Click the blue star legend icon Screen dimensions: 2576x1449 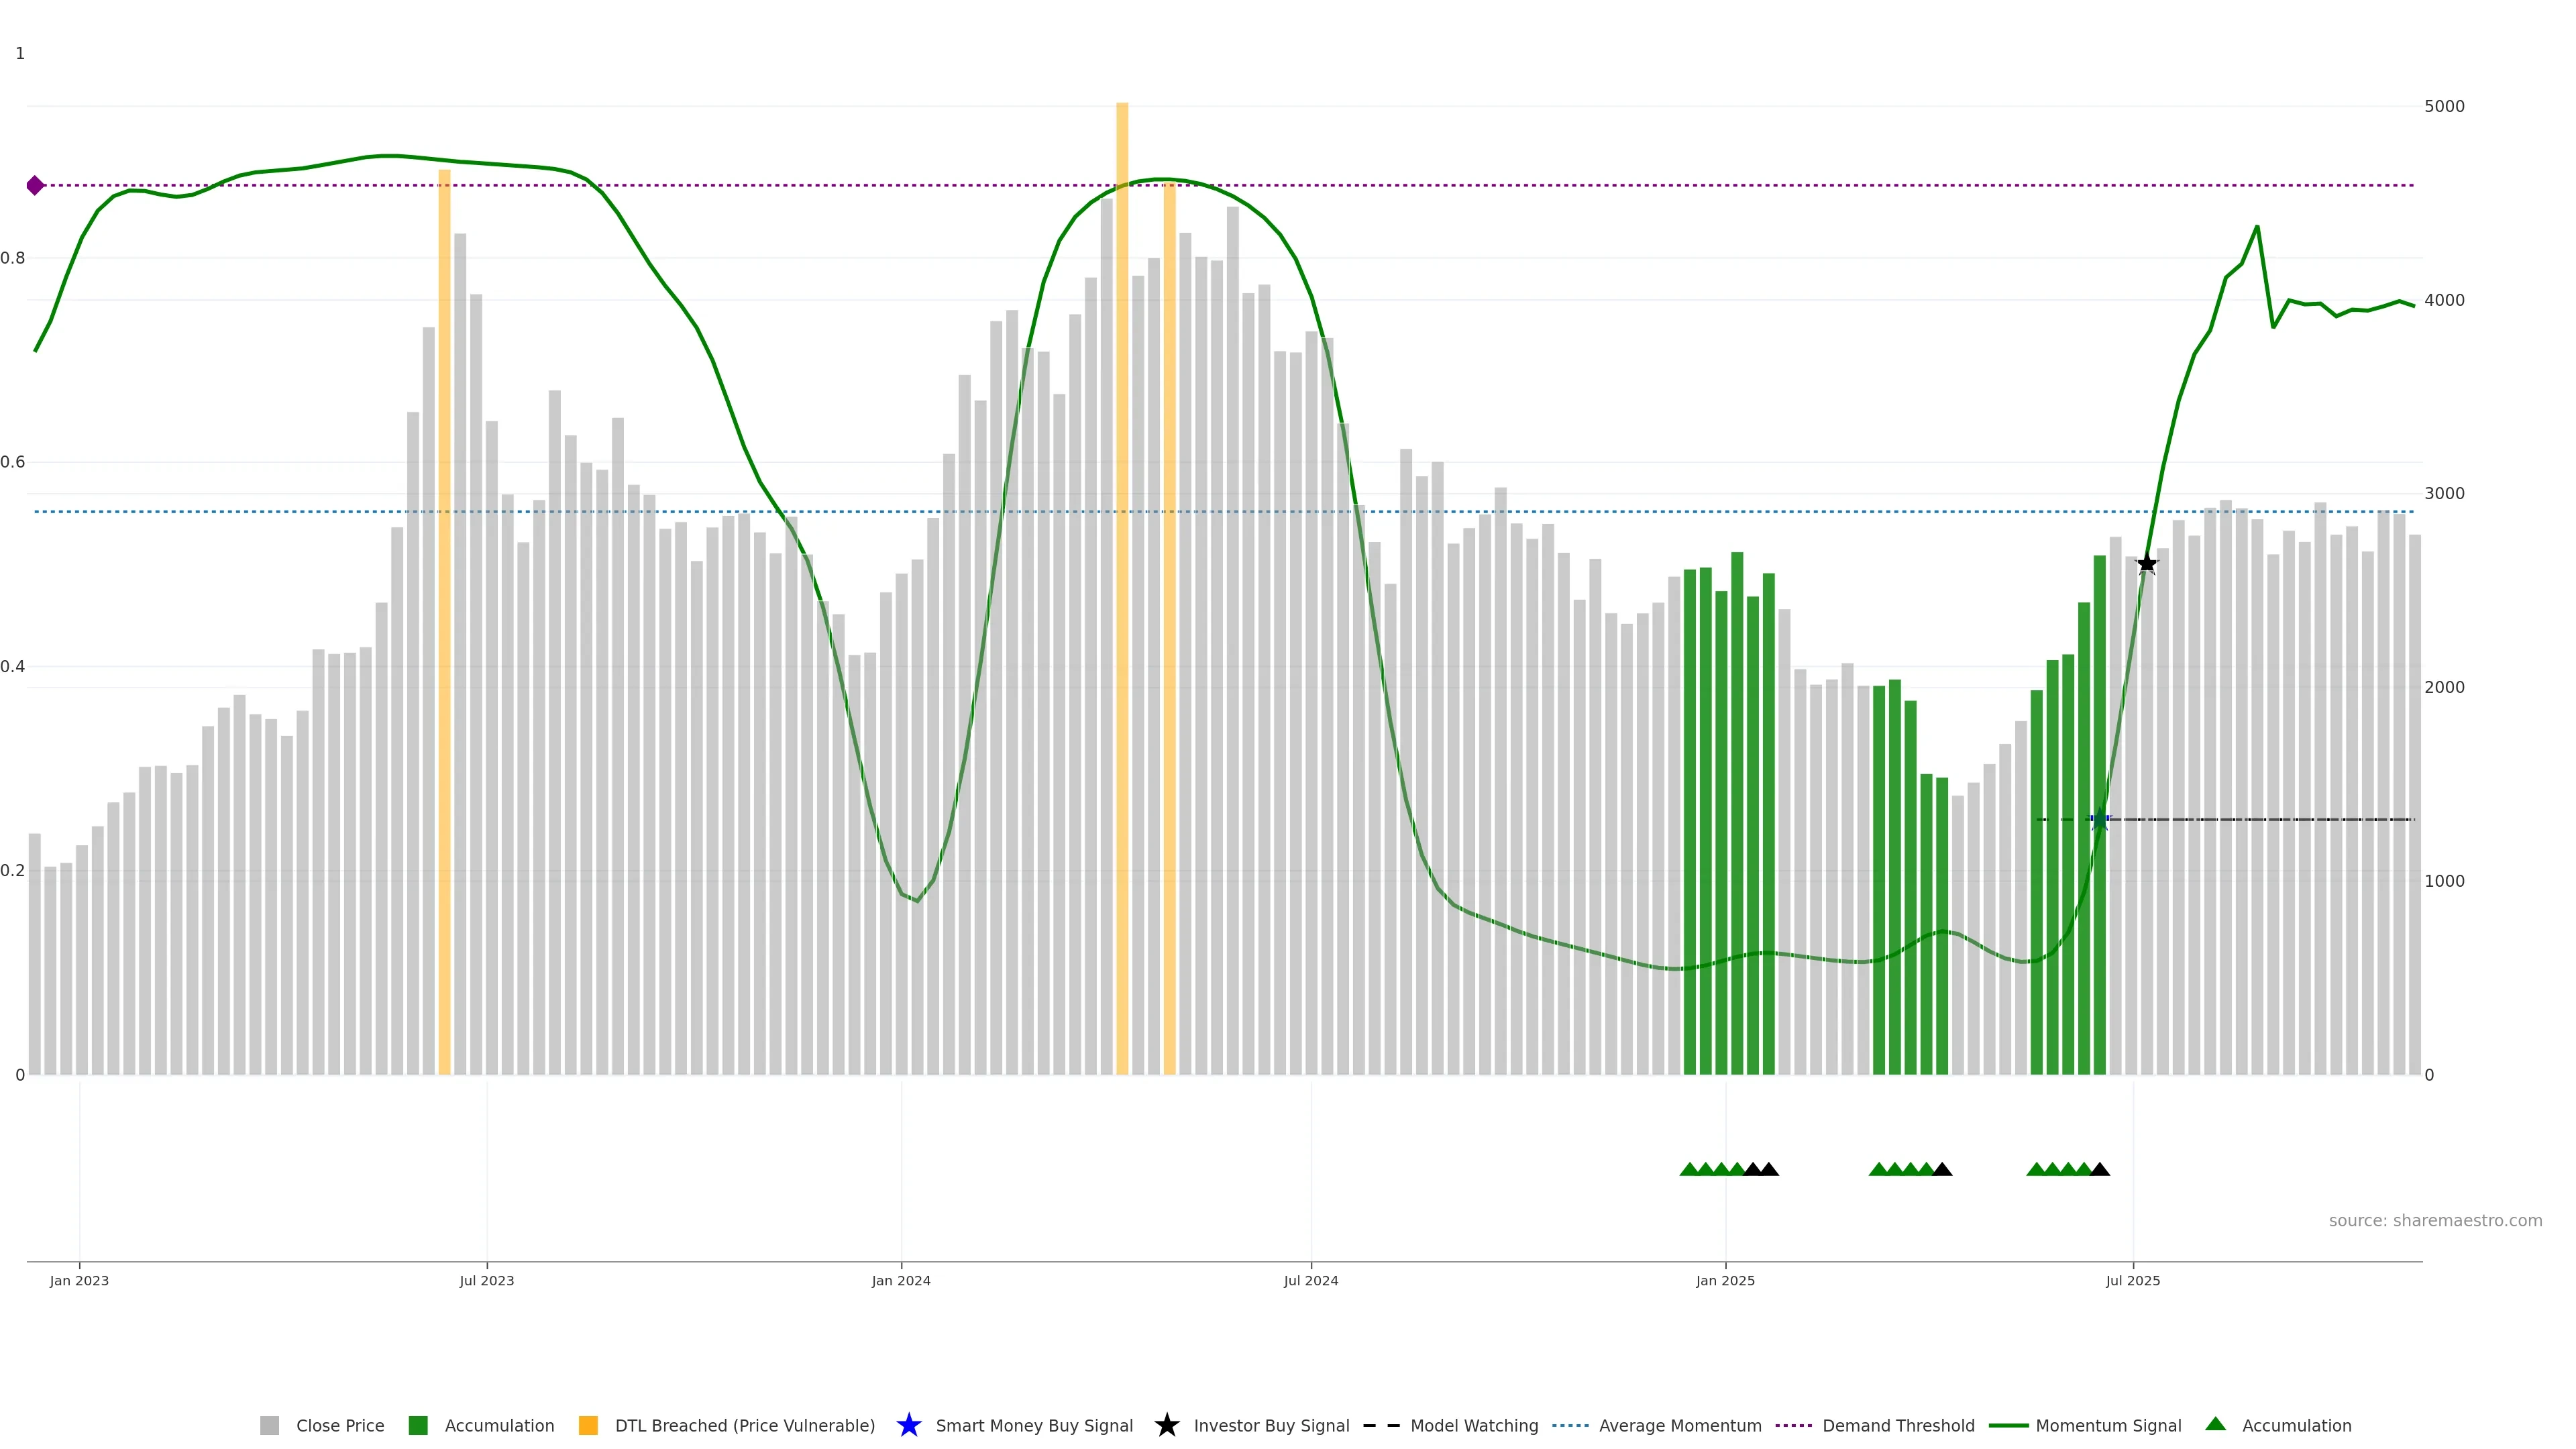pyautogui.click(x=908, y=1425)
